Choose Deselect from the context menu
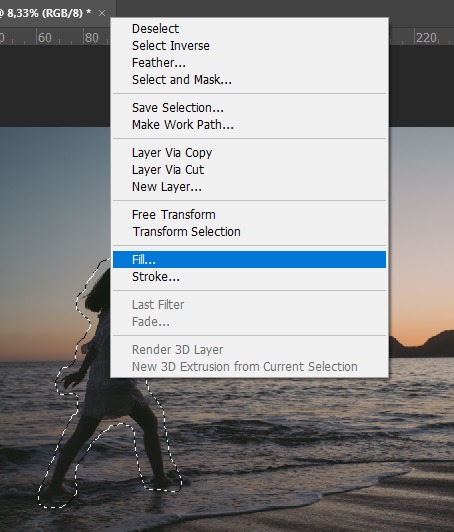This screenshot has height=532, width=454. point(249,29)
